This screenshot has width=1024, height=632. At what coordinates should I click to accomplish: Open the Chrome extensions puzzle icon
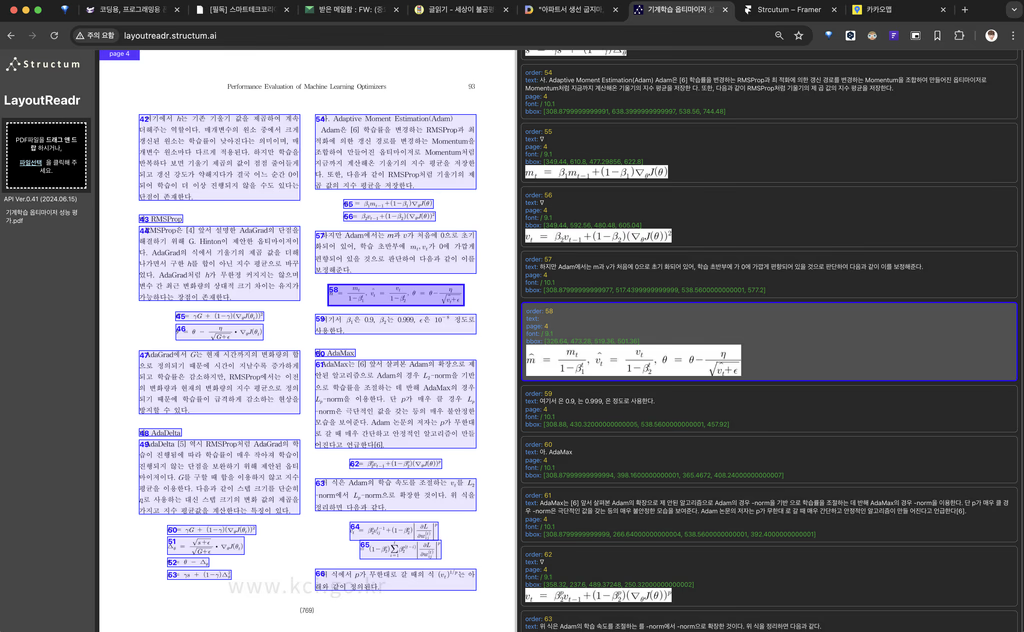959,35
